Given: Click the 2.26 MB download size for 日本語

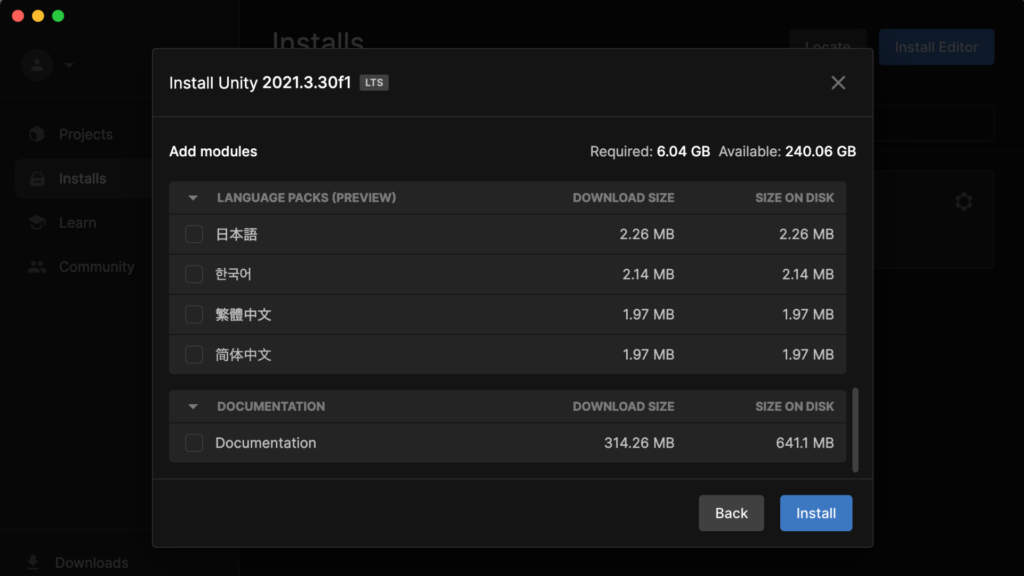Looking at the screenshot, I should click(x=647, y=234).
